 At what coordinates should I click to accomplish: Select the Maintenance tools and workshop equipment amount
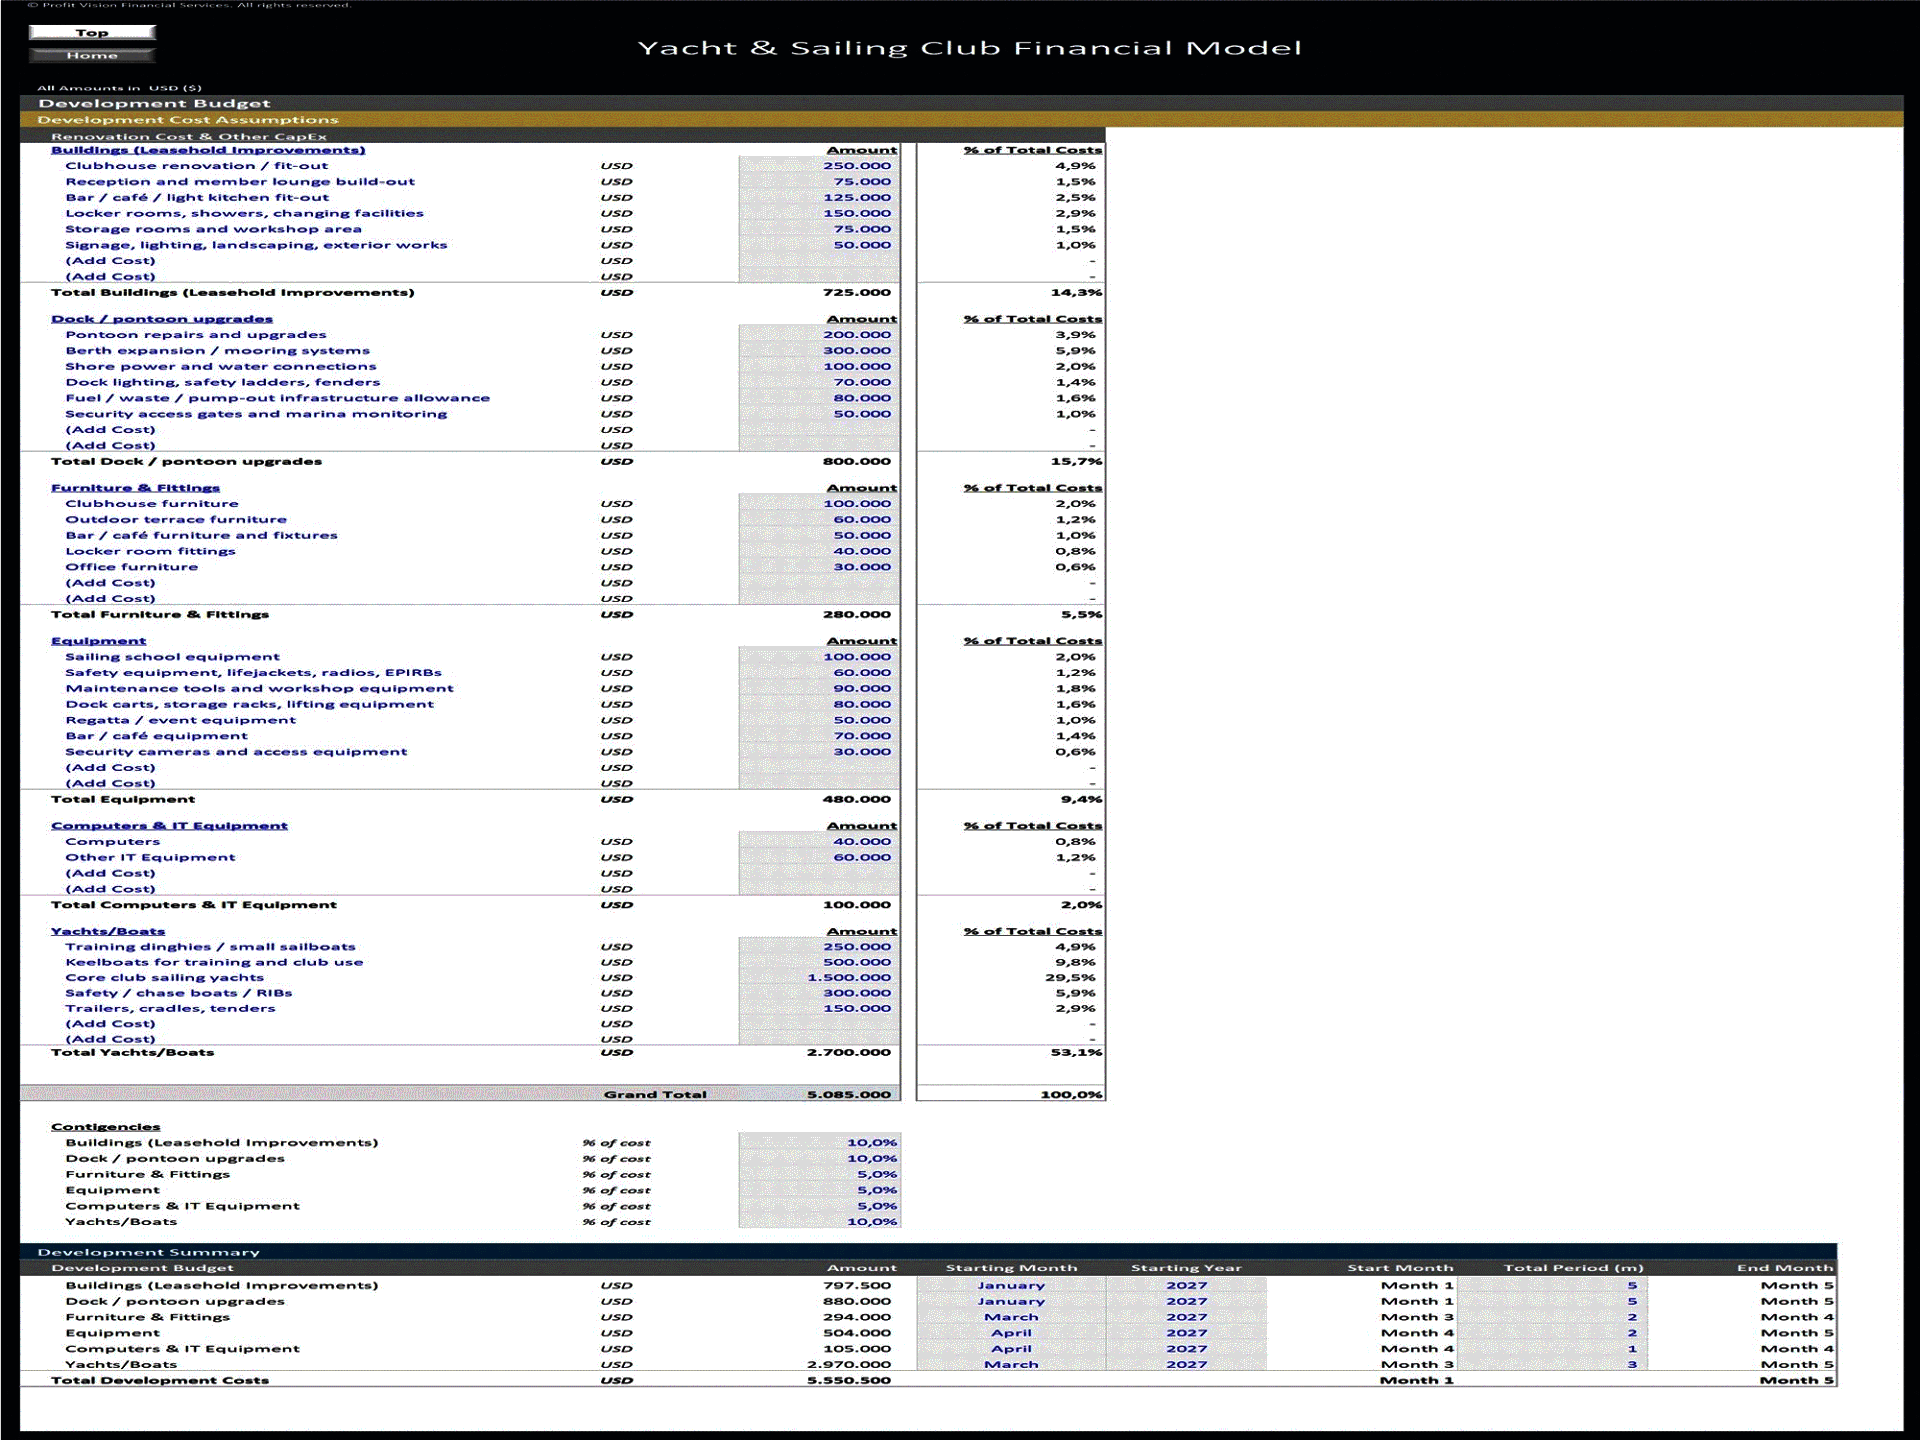point(819,689)
